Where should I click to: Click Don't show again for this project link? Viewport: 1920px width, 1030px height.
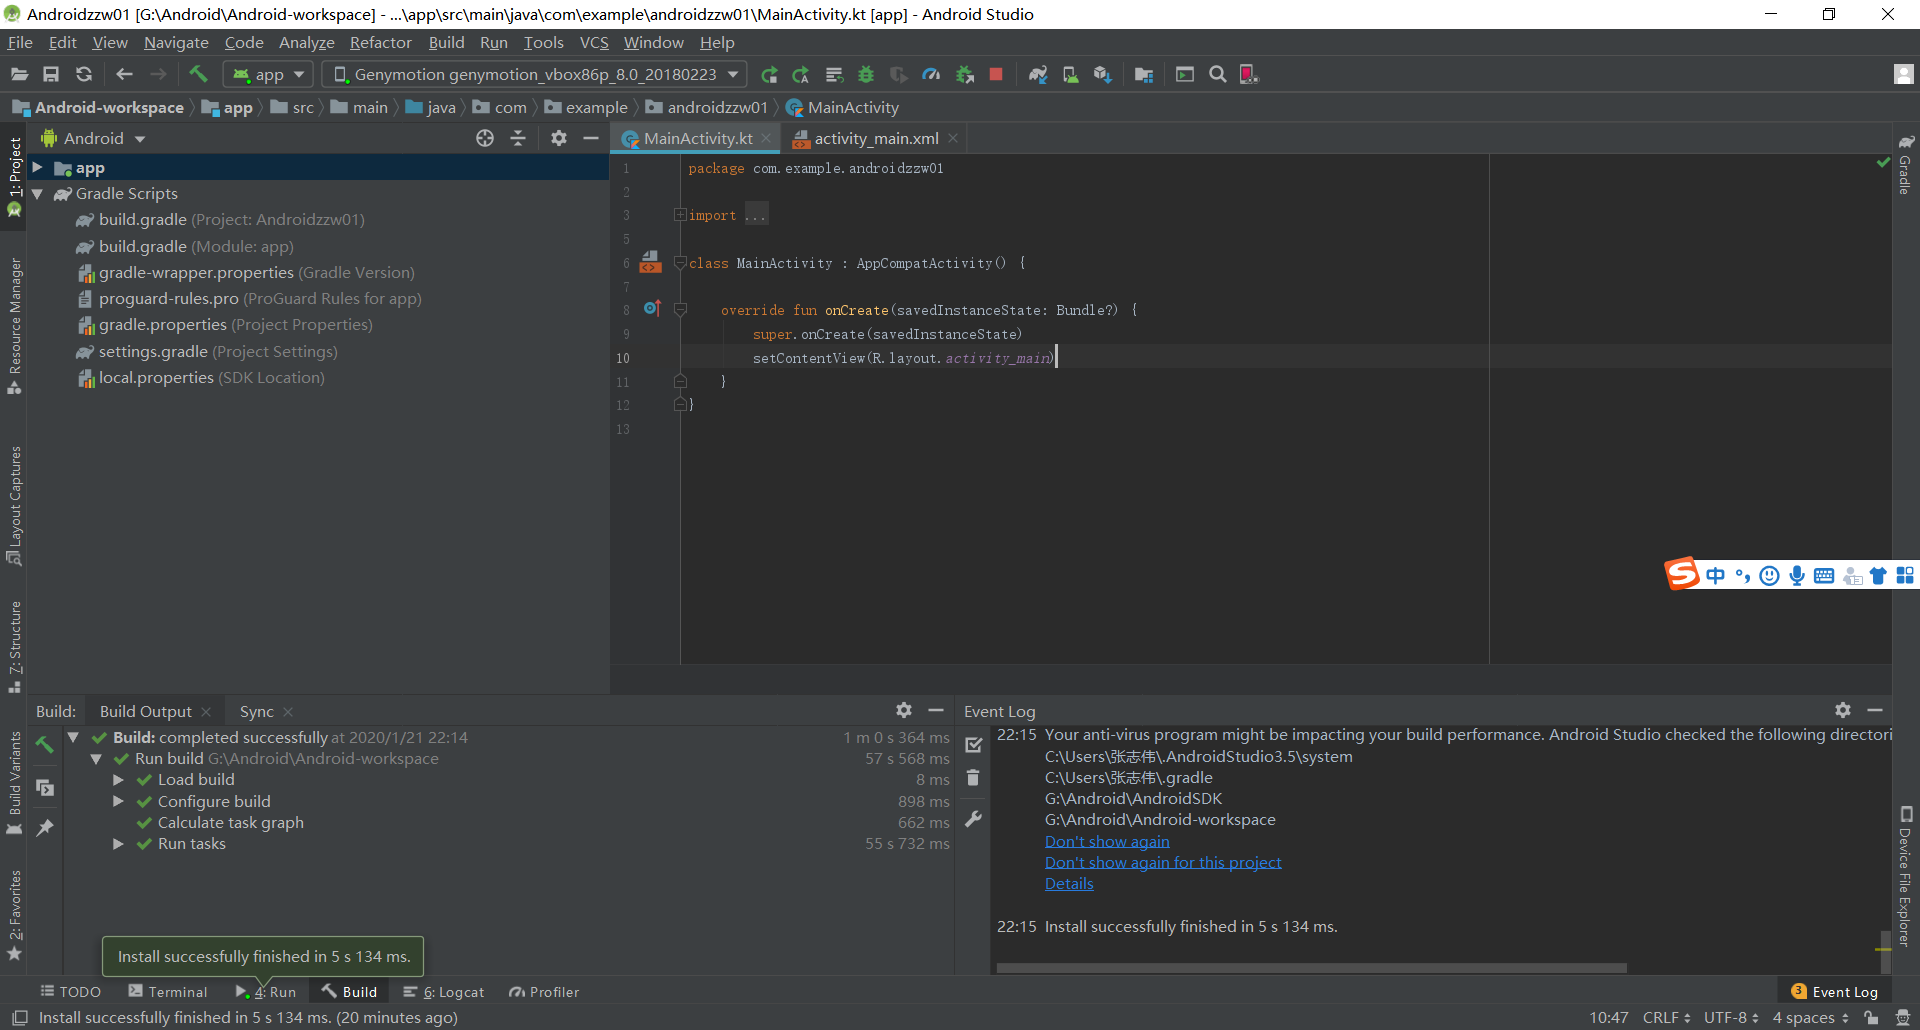point(1163,862)
